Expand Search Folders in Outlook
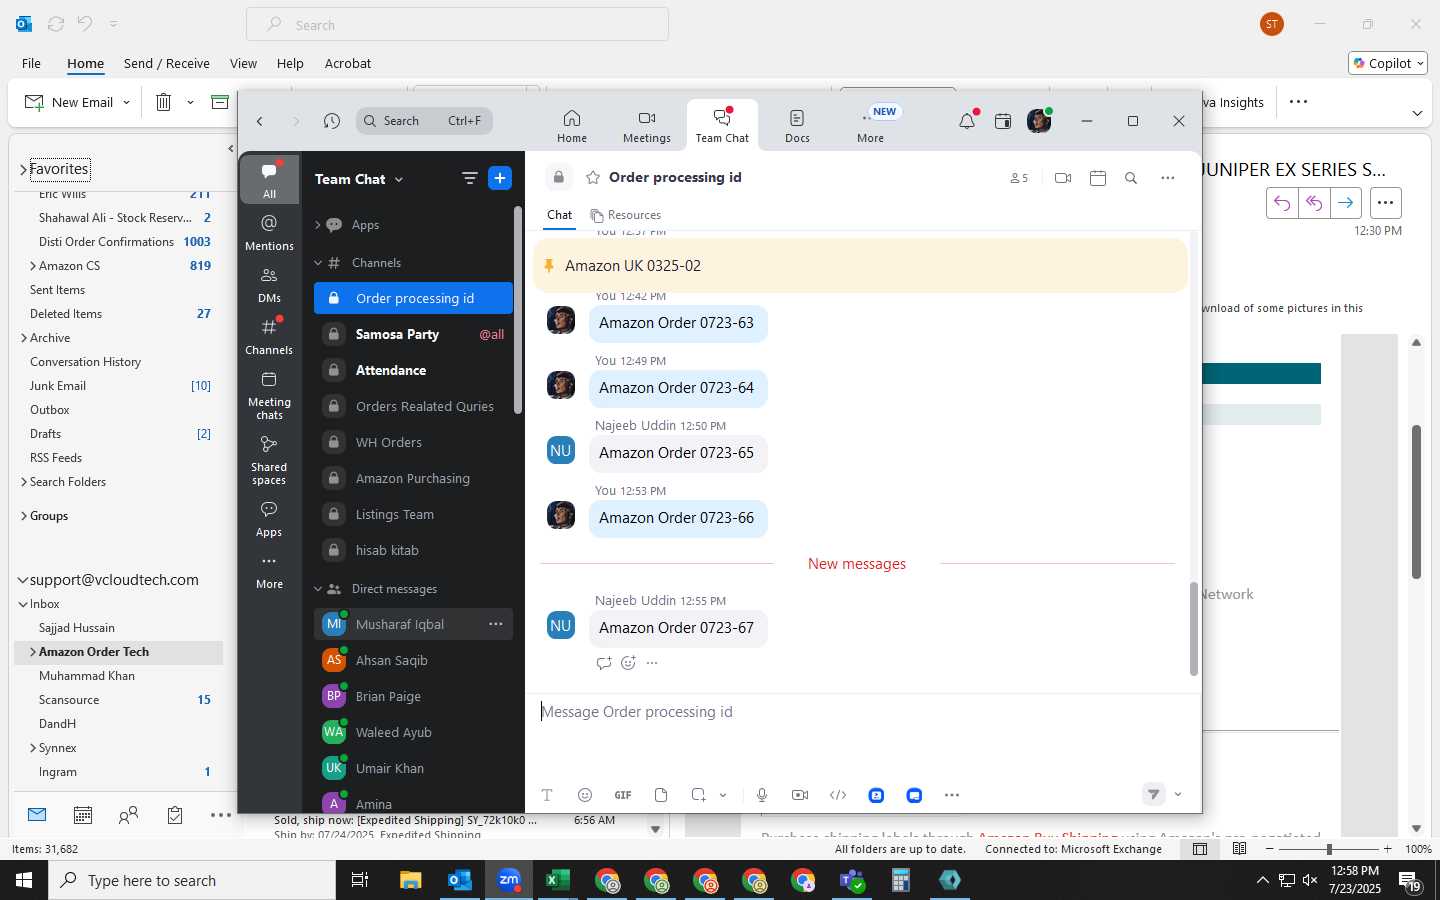Viewport: 1440px width, 900px height. (24, 482)
